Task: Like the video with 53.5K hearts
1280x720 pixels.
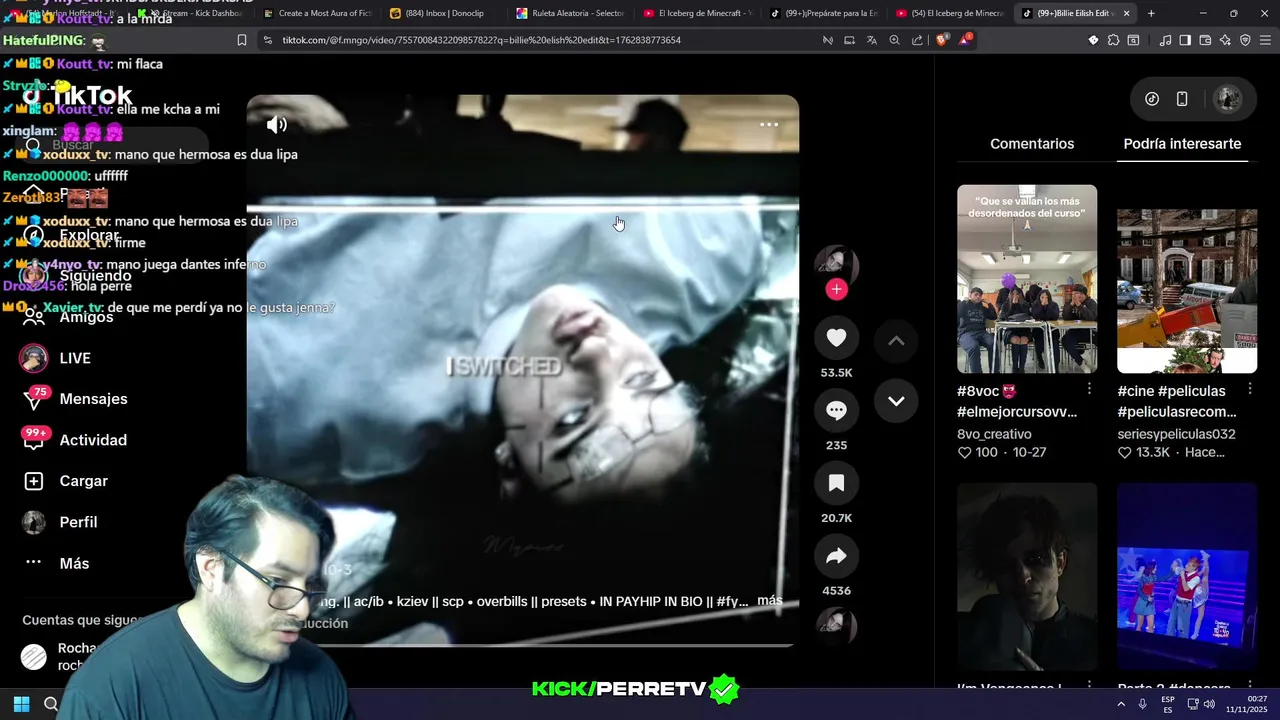Action: point(836,338)
